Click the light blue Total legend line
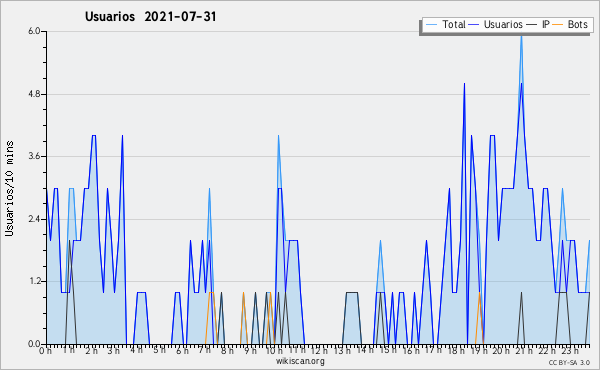 pyautogui.click(x=431, y=25)
